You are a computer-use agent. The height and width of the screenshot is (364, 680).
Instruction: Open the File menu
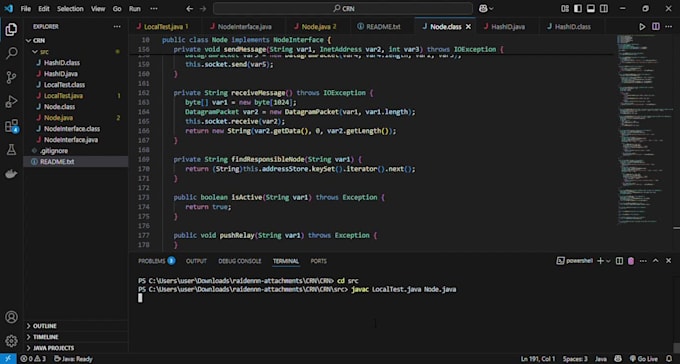click(x=26, y=8)
